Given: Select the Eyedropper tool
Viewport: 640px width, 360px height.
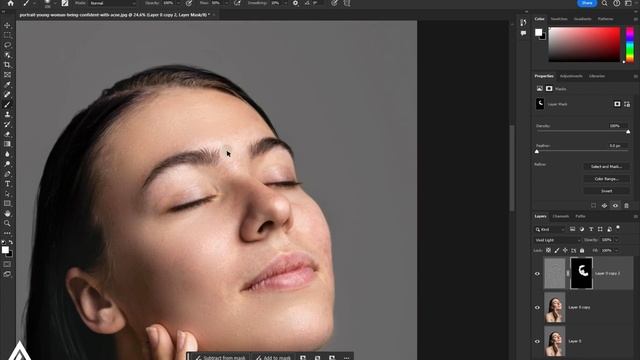Looking at the screenshot, I should 7,84.
